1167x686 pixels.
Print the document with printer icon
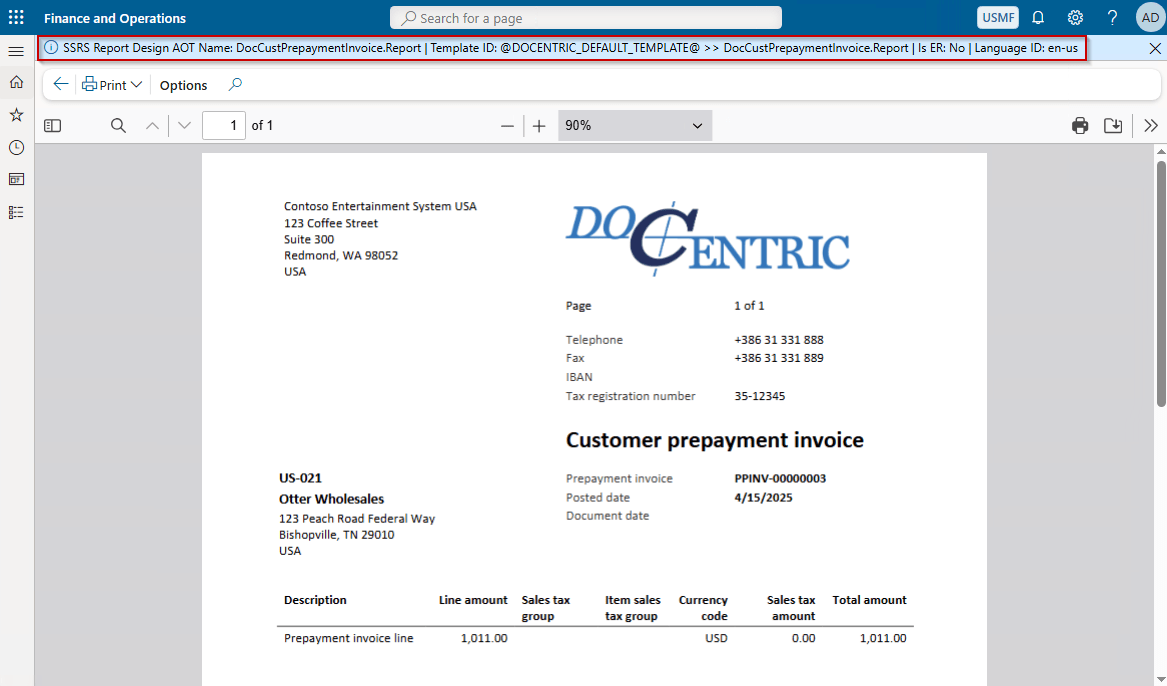(x=1080, y=126)
